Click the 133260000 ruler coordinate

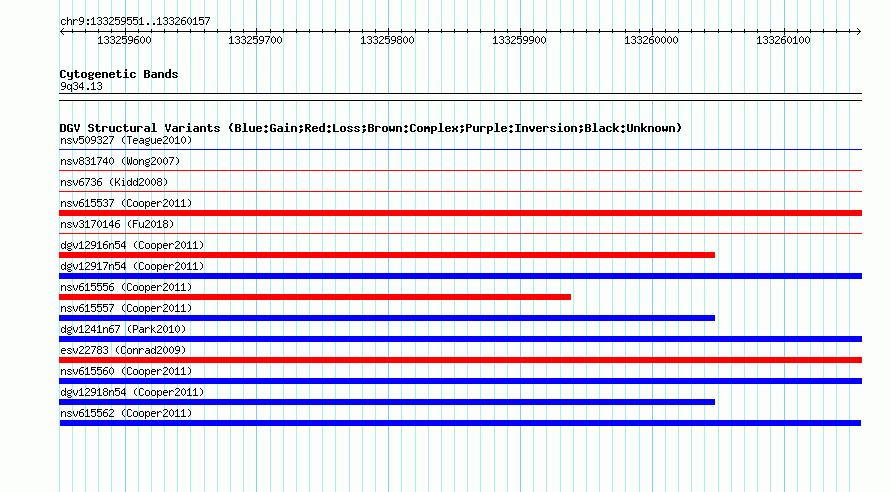pos(651,40)
